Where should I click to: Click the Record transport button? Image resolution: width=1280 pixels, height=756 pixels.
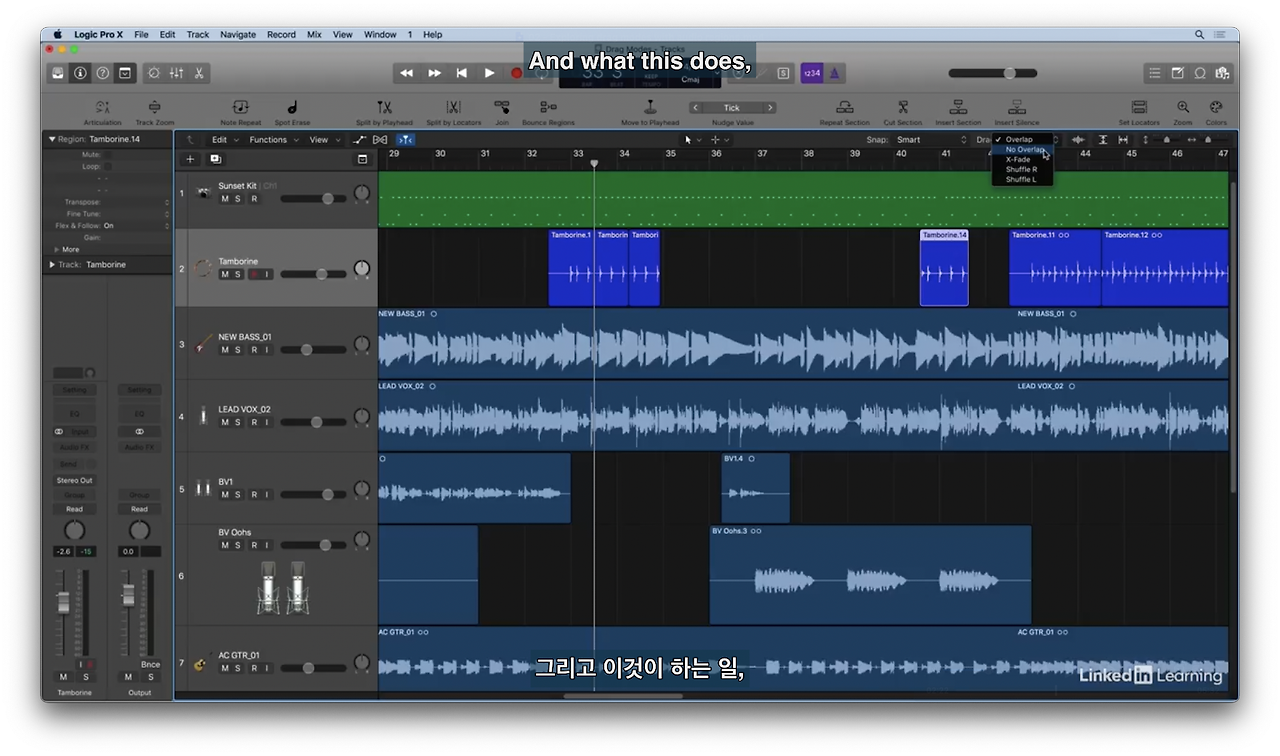(x=516, y=73)
